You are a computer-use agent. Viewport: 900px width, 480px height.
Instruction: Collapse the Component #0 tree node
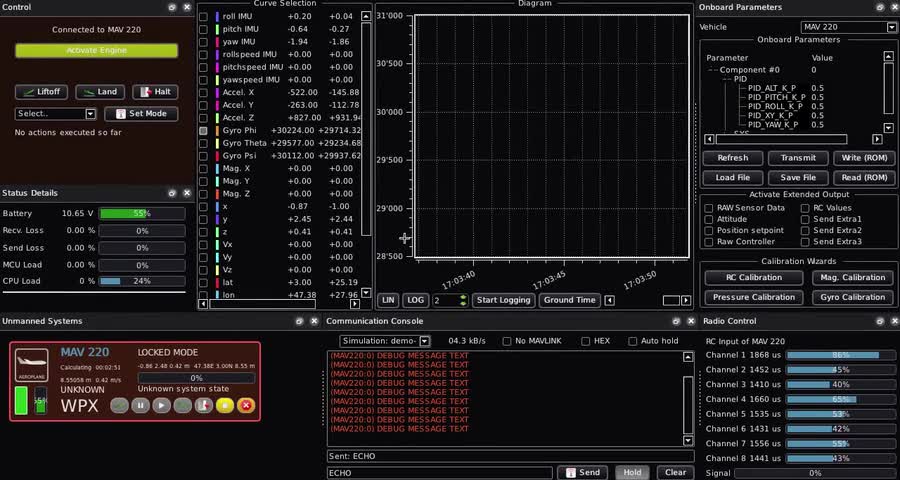tap(712, 70)
